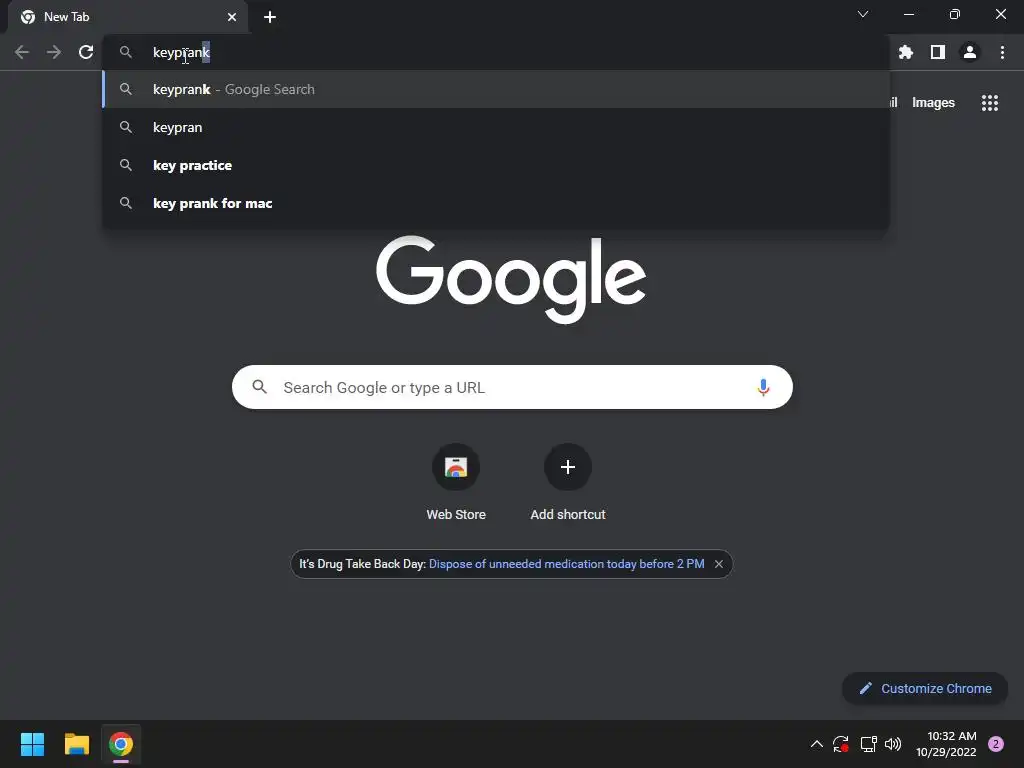Open Chrome's three-dot menu
1024x768 pixels.
coord(1002,52)
